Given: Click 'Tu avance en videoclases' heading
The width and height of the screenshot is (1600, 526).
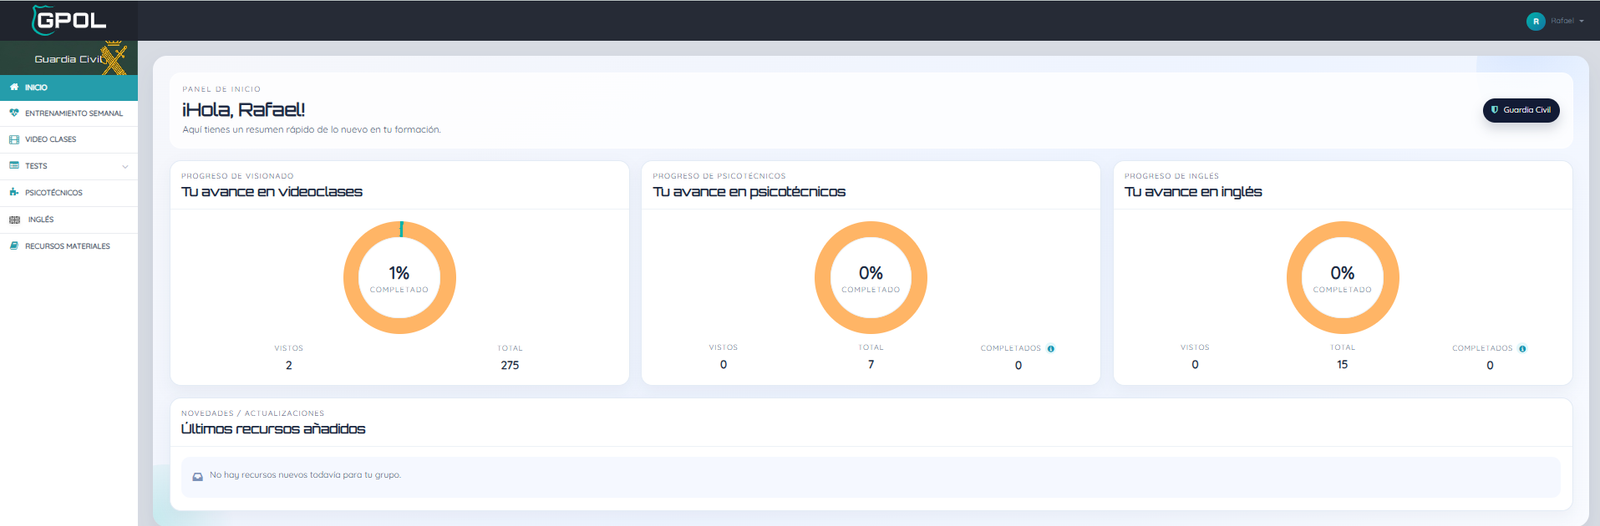Looking at the screenshot, I should (x=272, y=192).
